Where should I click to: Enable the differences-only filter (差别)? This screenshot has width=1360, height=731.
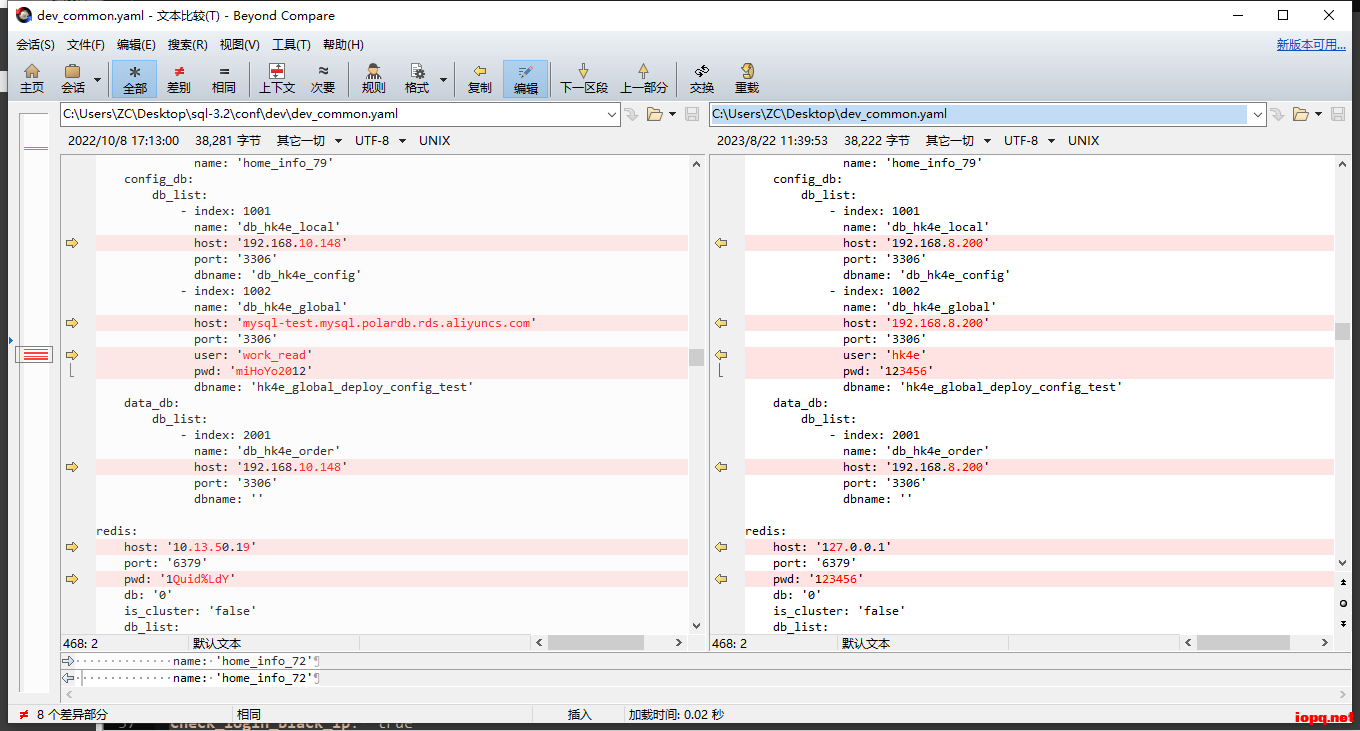(x=178, y=78)
